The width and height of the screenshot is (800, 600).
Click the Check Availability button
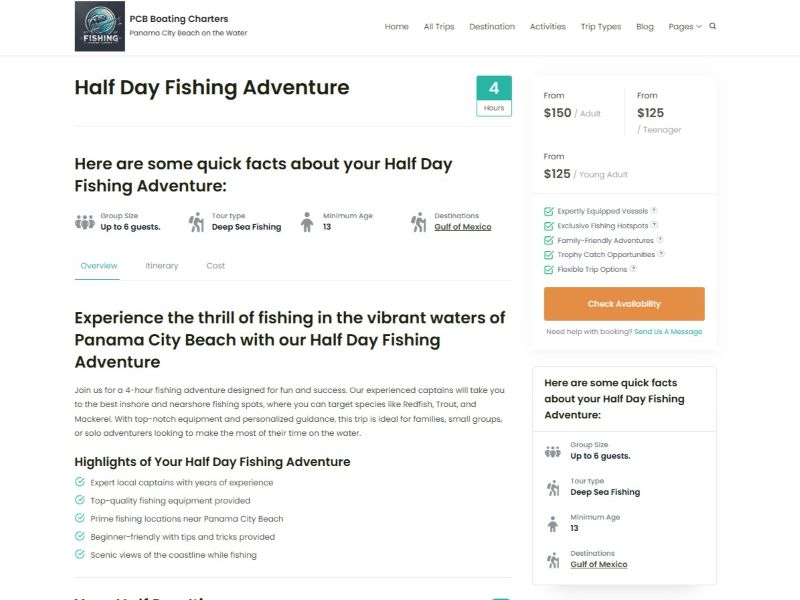[624, 304]
